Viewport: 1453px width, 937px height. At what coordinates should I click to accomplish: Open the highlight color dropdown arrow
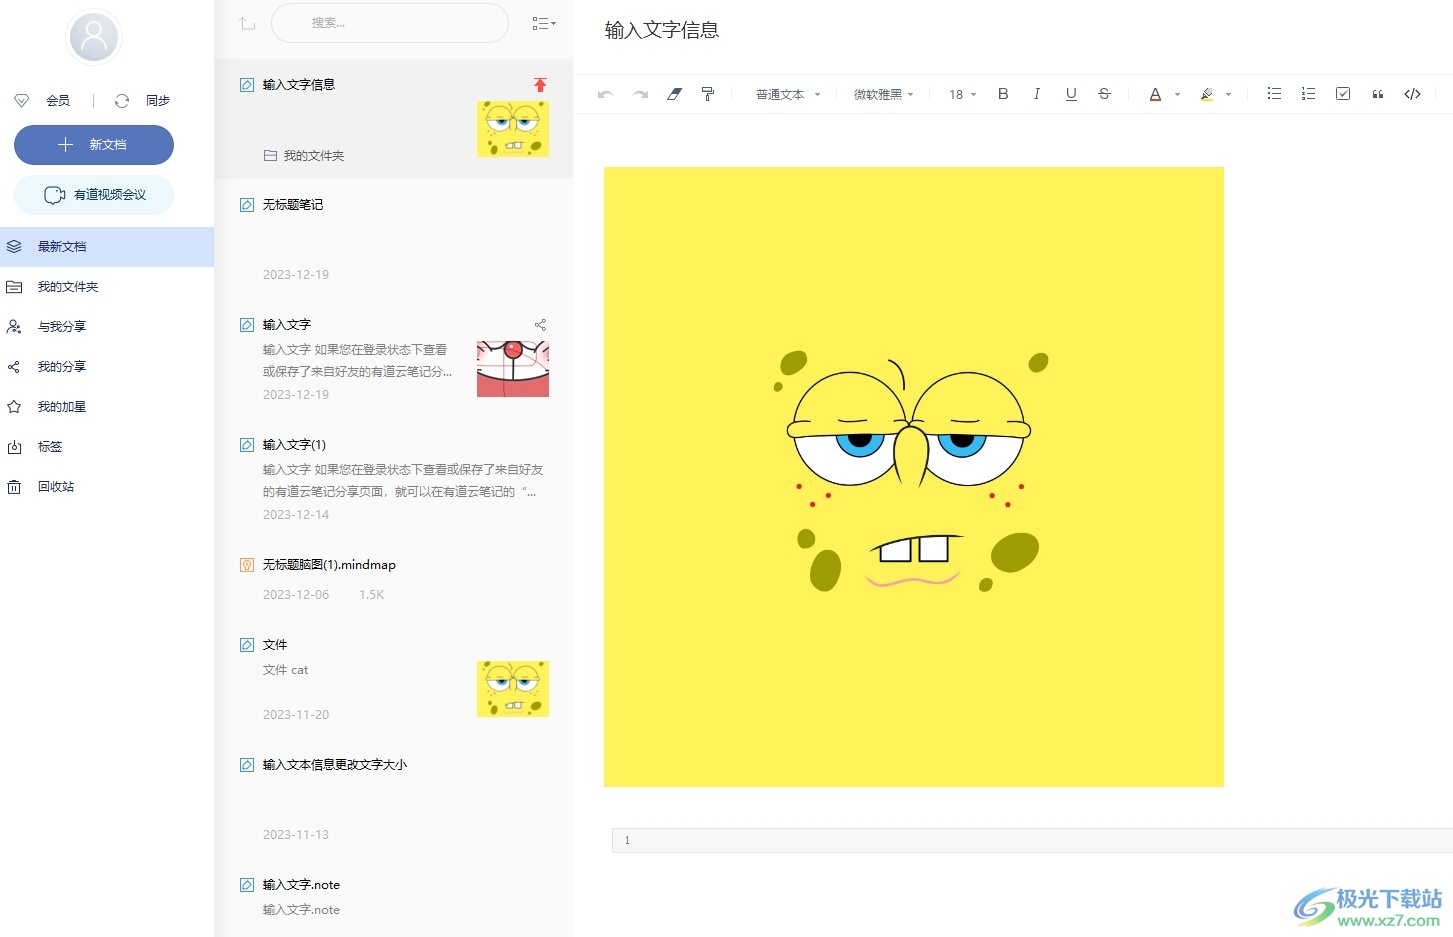pos(1228,95)
